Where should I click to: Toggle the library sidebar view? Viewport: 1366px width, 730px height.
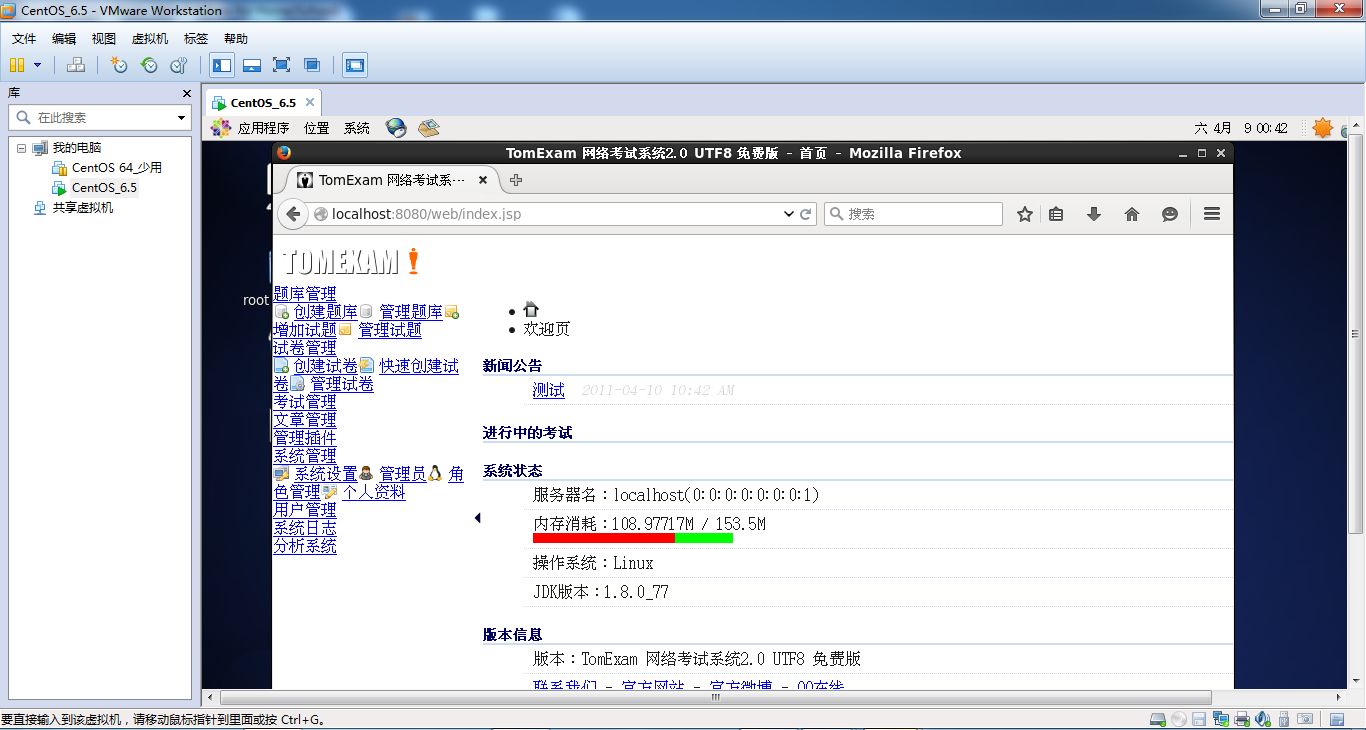click(x=222, y=65)
